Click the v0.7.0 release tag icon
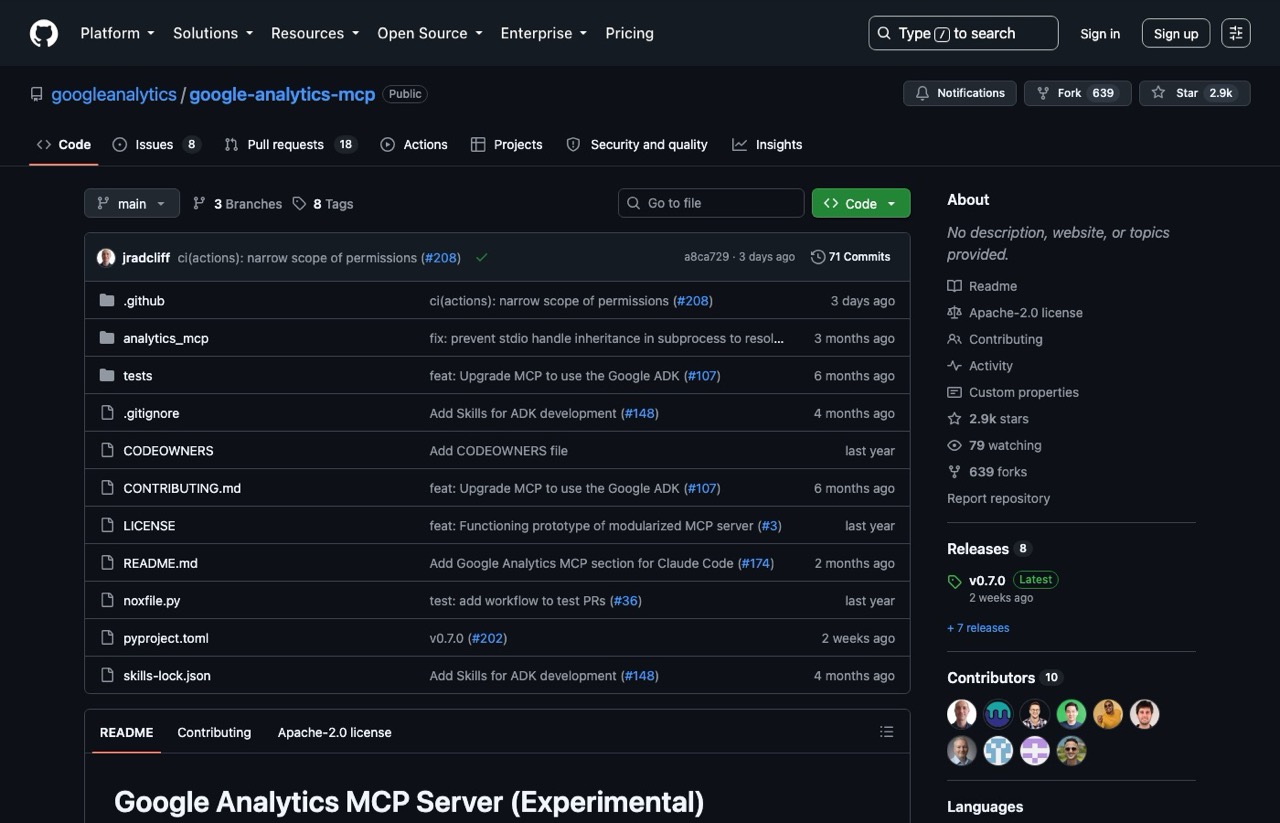The image size is (1280, 823). (x=954, y=581)
